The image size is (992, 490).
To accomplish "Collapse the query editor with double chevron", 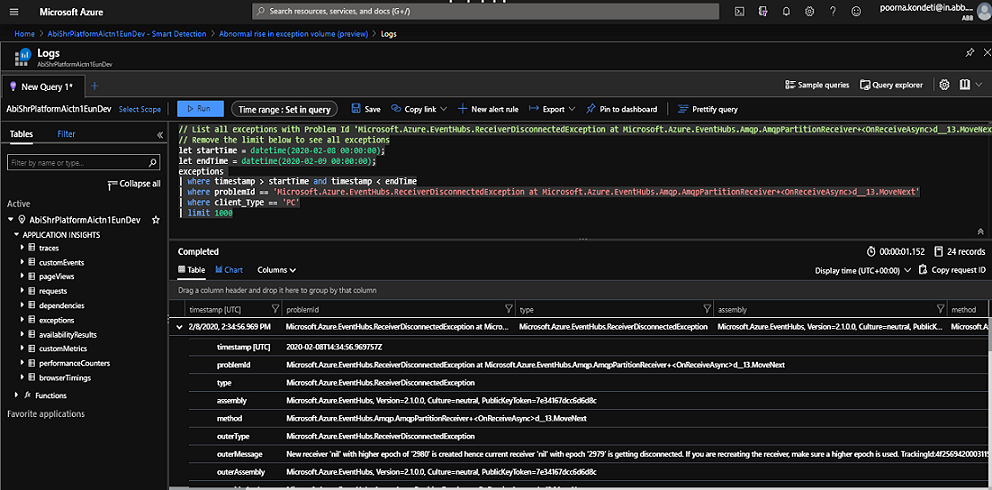I will coord(981,231).
